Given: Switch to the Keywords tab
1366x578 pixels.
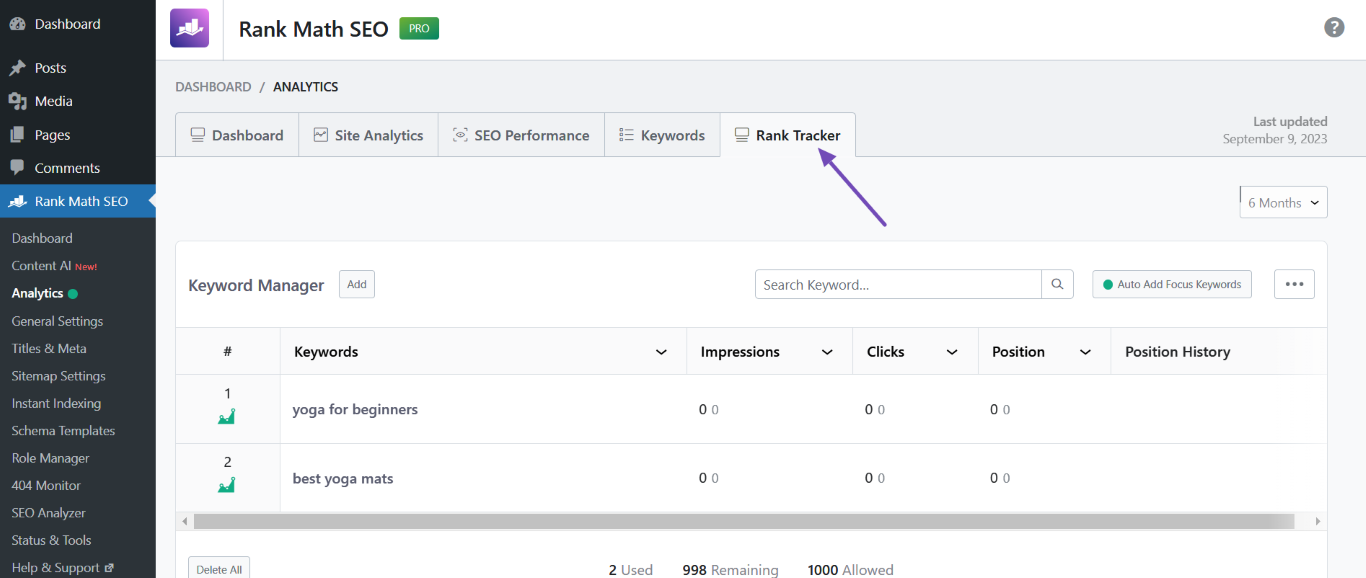Looking at the screenshot, I should [x=662, y=135].
